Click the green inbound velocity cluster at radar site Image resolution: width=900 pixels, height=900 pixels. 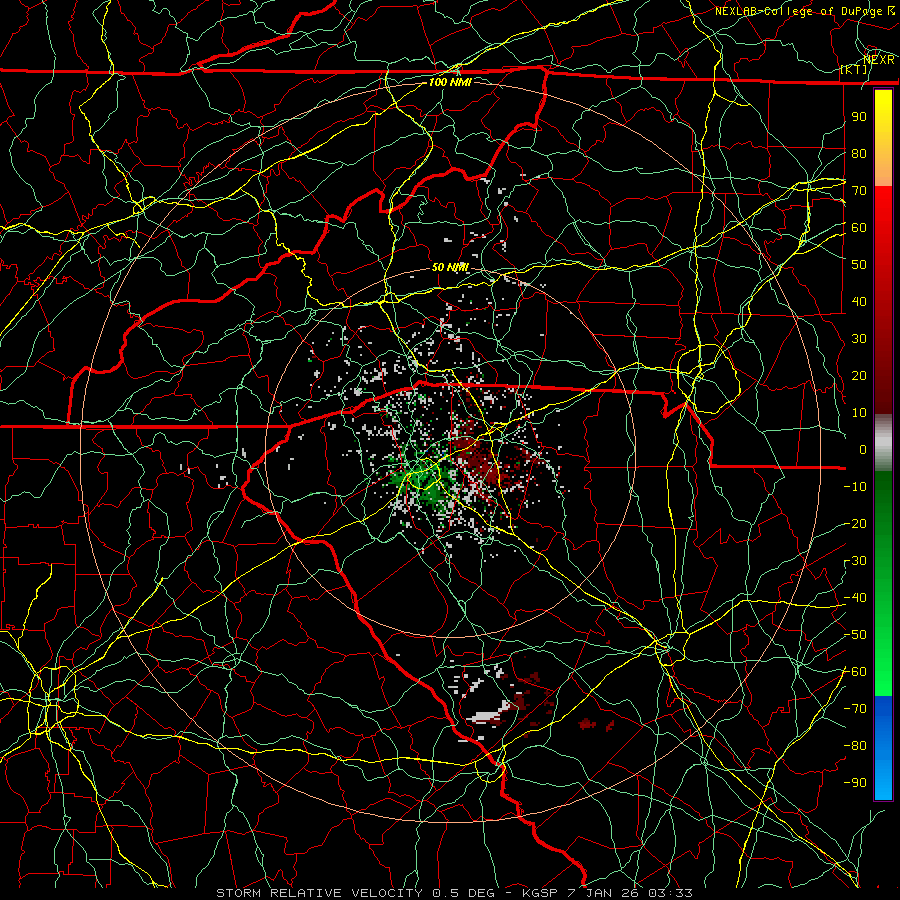[424, 479]
